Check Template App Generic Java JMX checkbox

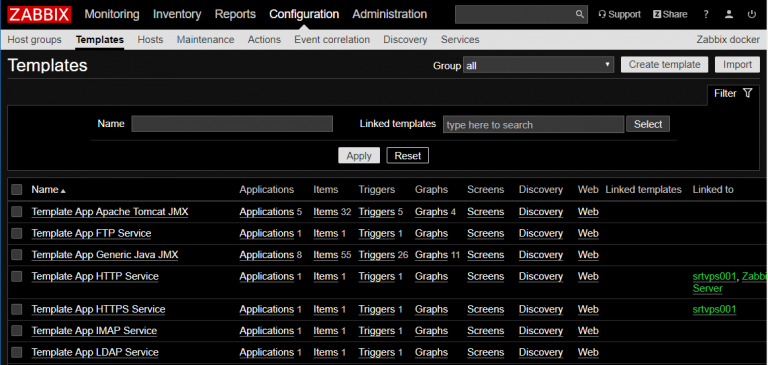[17, 255]
